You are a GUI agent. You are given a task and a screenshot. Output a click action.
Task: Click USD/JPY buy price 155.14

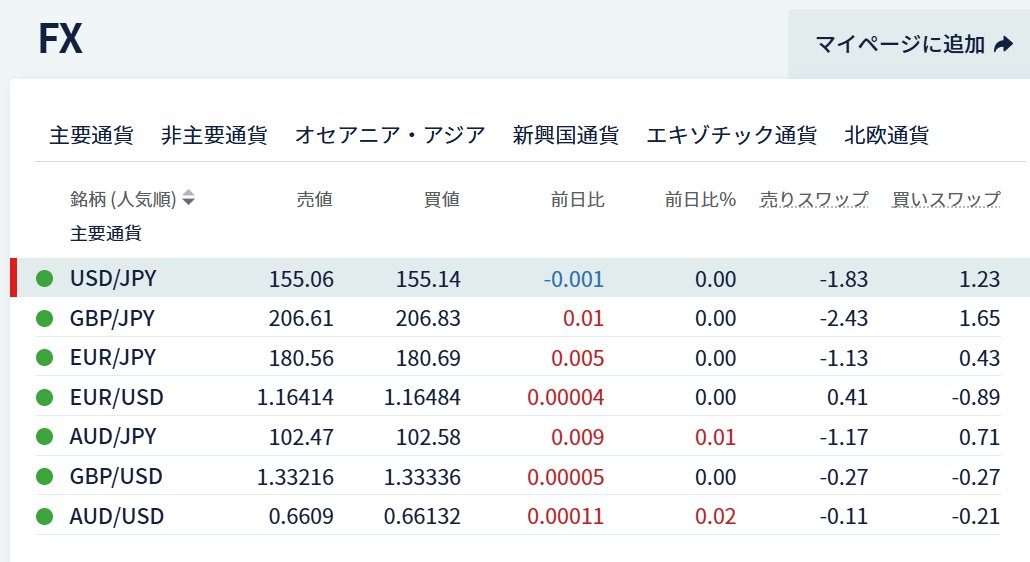(x=428, y=279)
